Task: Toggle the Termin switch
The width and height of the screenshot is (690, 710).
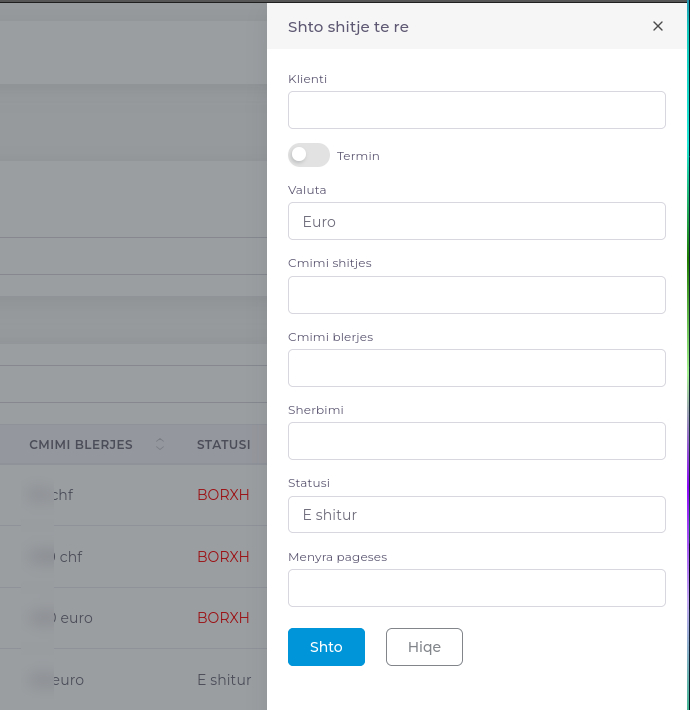Action: point(309,155)
